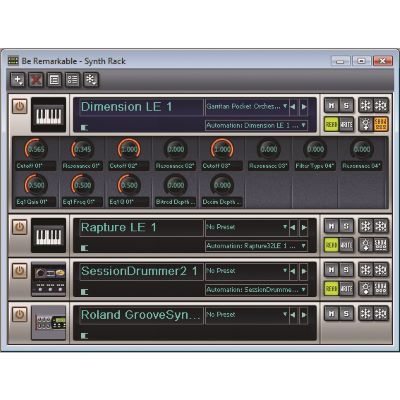
Task: Mute Rapture LE 1 with M button
Action: (331, 226)
